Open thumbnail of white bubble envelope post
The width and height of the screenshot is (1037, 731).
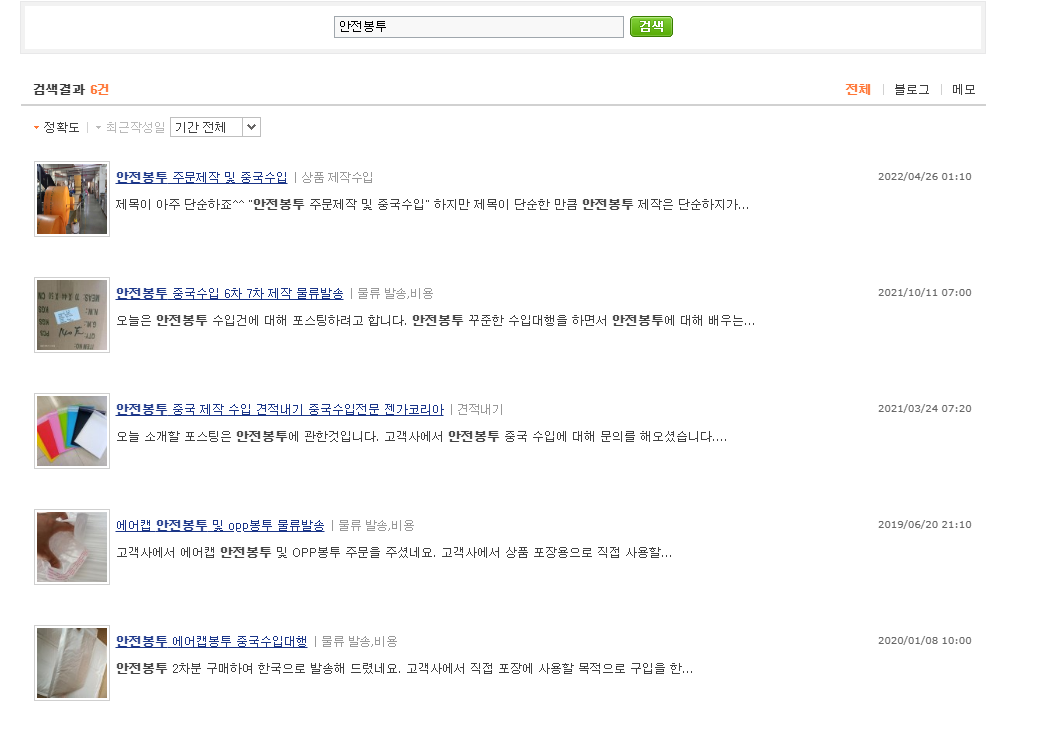pyautogui.click(x=72, y=663)
